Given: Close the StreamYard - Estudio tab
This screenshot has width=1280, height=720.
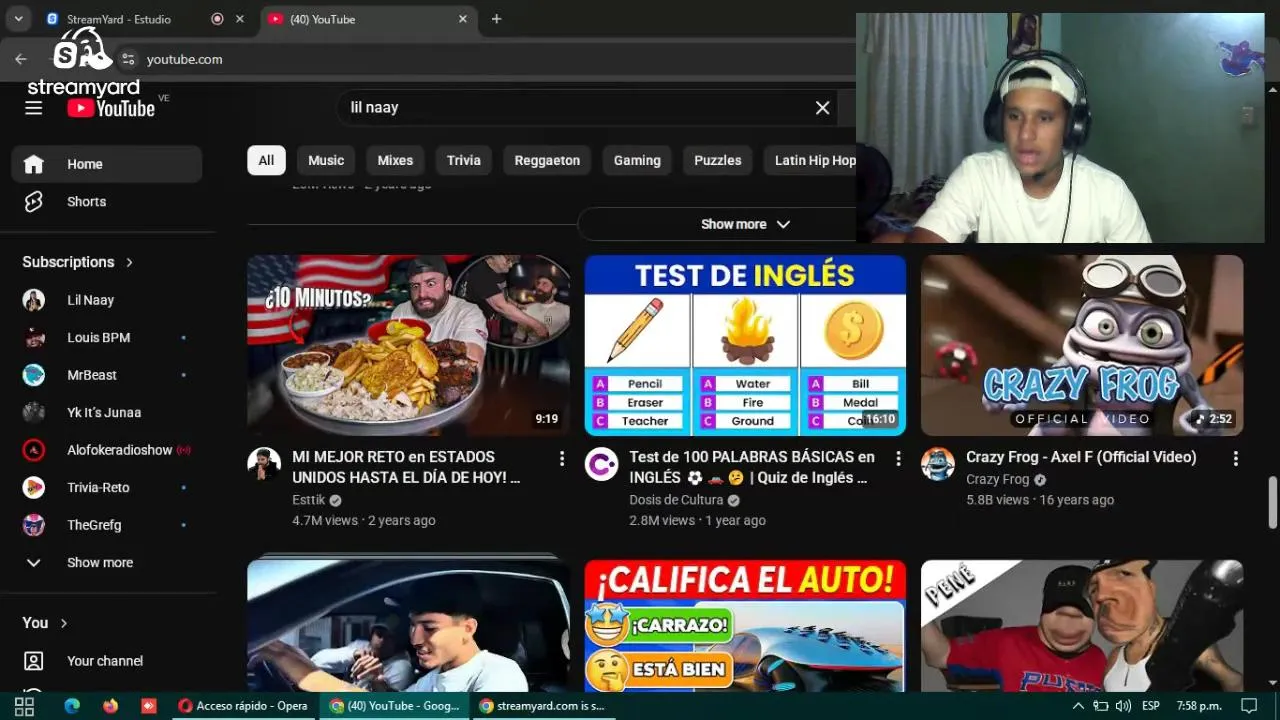Looking at the screenshot, I should pyautogui.click(x=239, y=19).
